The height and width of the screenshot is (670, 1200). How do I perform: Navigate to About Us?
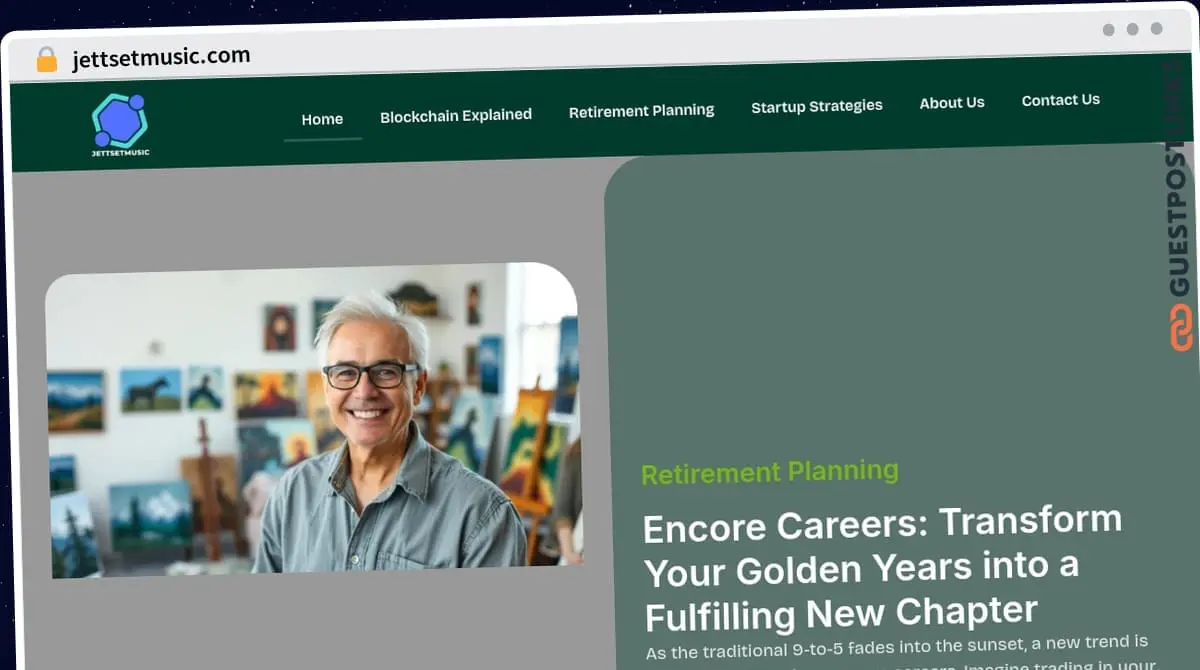pyautogui.click(x=952, y=102)
